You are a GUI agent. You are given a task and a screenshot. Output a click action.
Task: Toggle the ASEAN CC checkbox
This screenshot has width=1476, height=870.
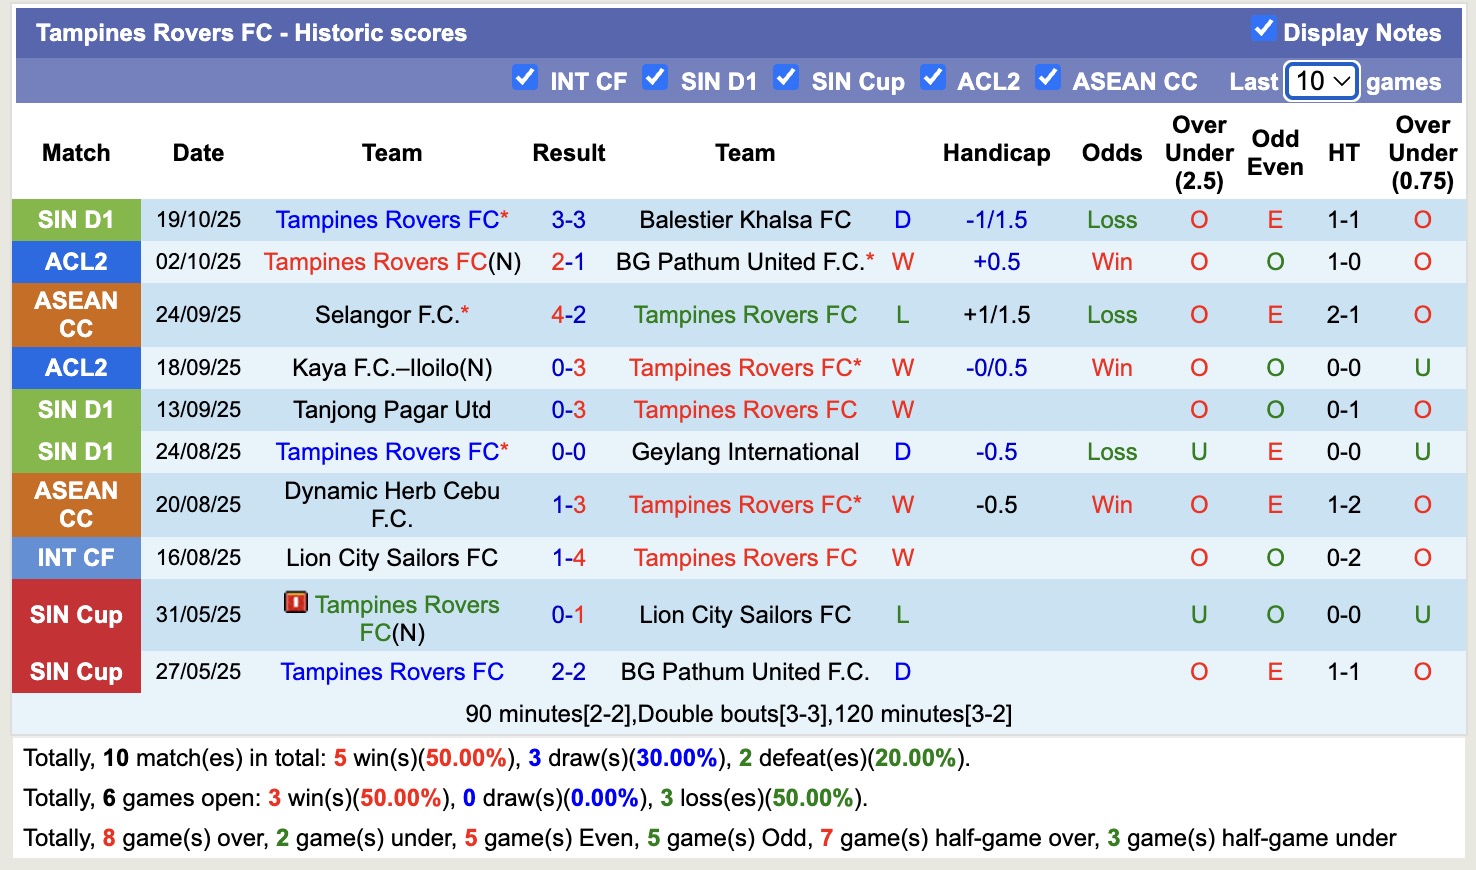pos(1047,77)
